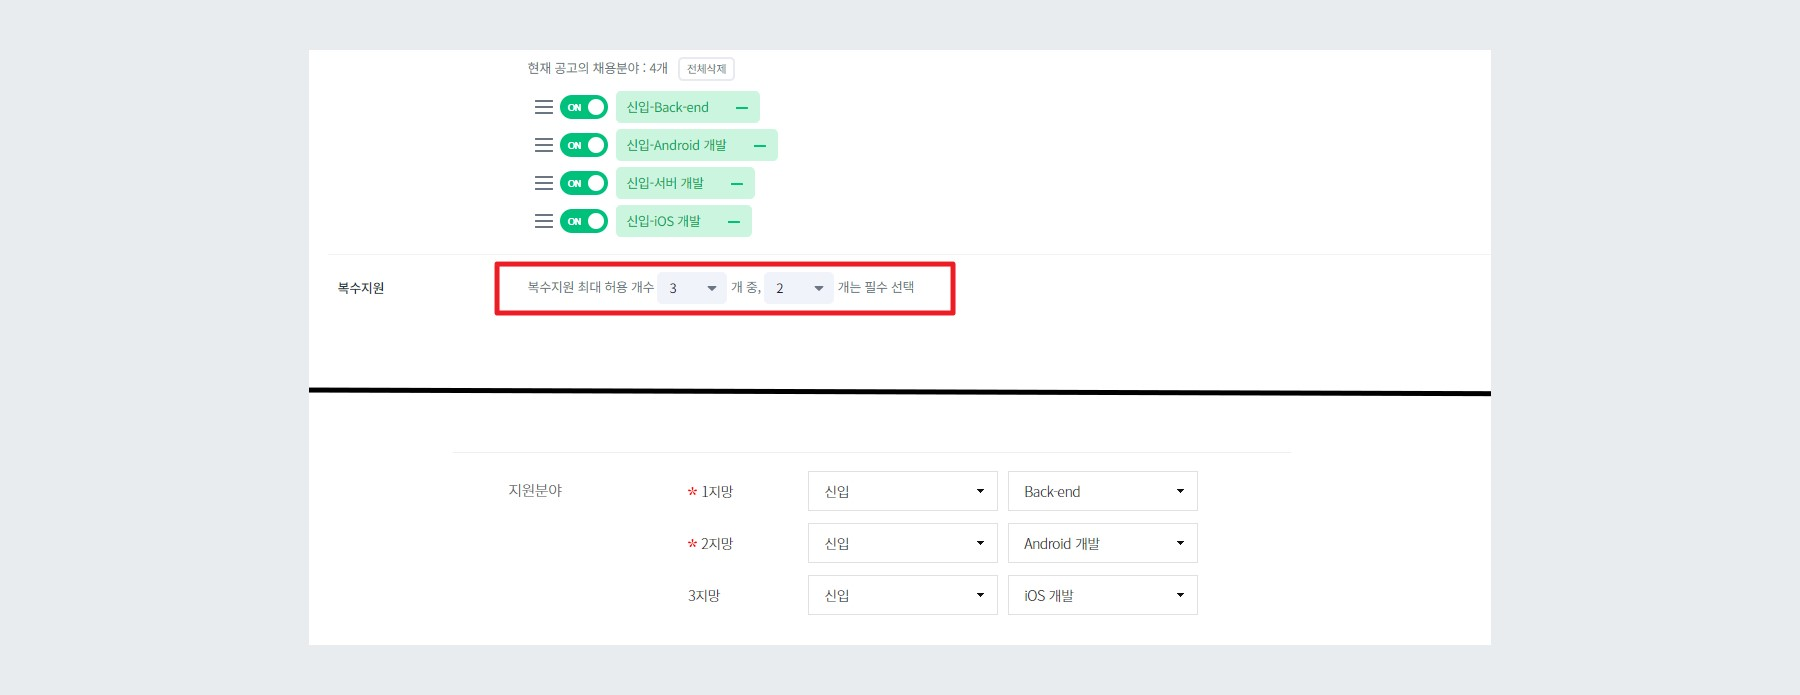Toggle the ON switch for 신입-Back-end
Screen dimensions: 1800x695
(x=584, y=107)
